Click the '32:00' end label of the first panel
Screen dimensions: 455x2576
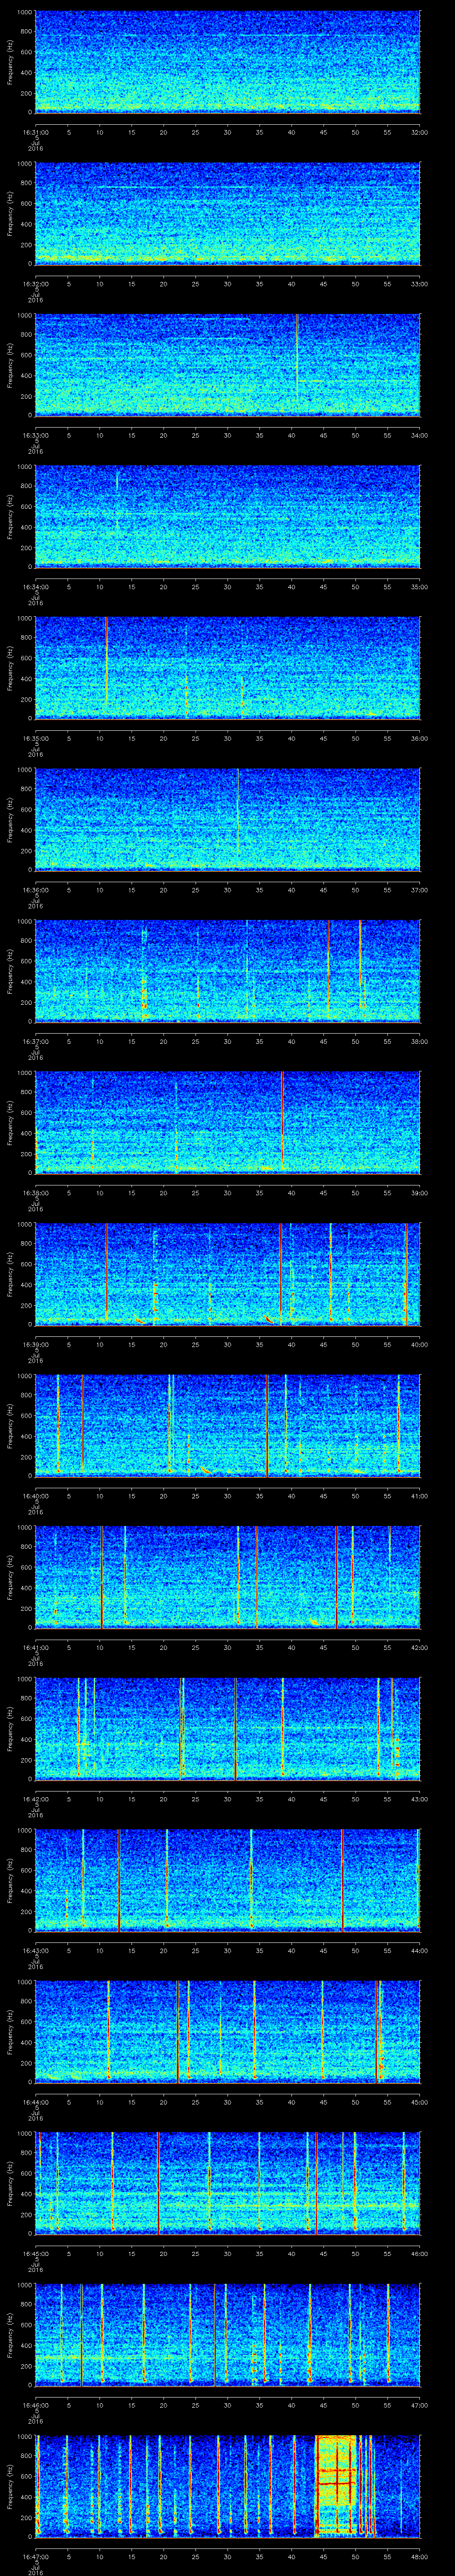point(419,132)
